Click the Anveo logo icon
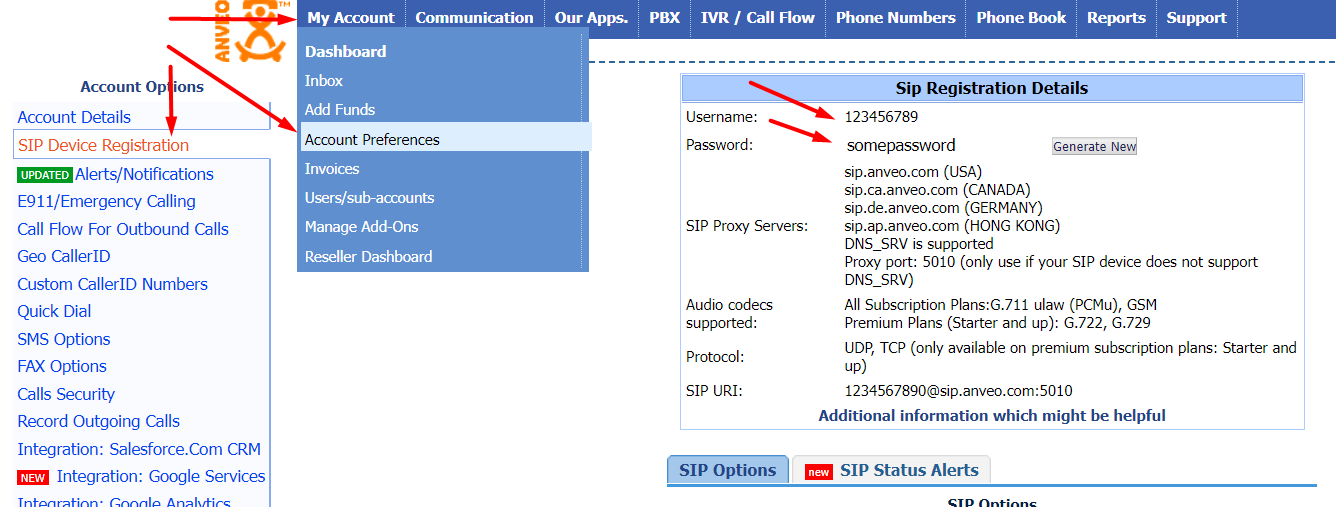Screen dimensions: 1336x507 247,30
